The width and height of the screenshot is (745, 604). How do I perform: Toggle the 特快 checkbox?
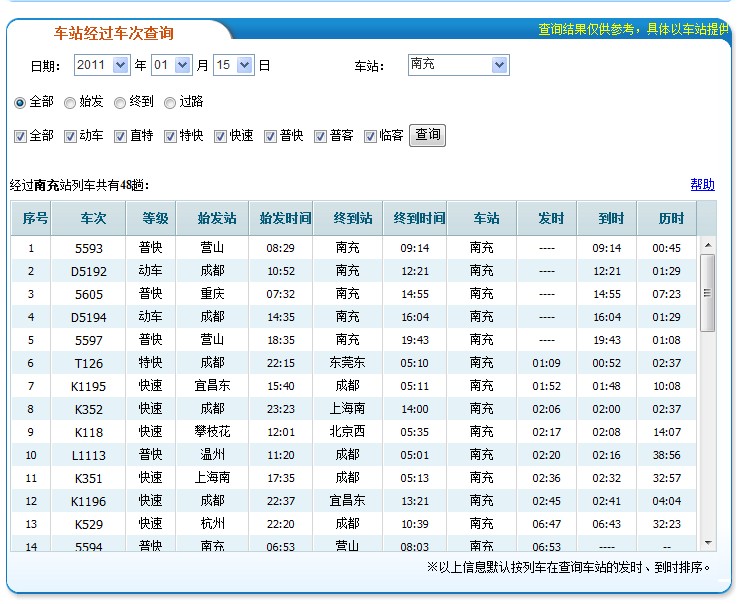[x=170, y=136]
